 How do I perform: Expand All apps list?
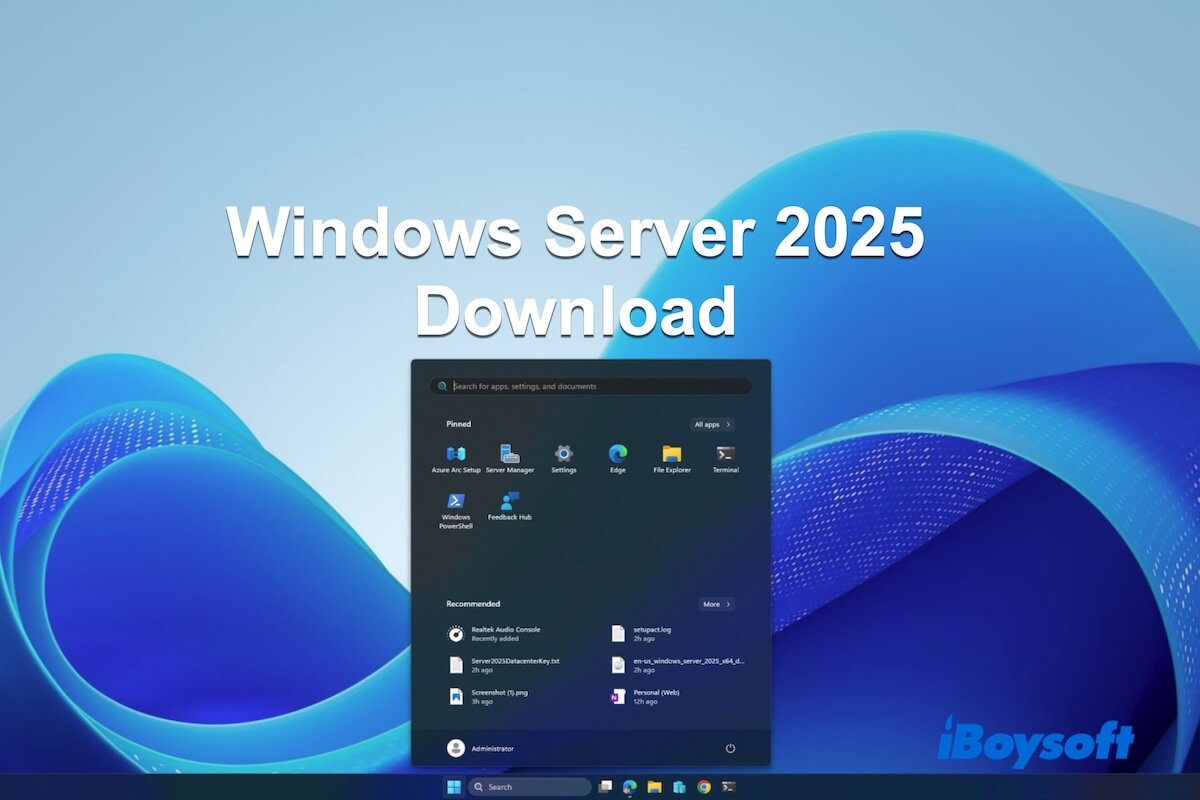tap(713, 424)
